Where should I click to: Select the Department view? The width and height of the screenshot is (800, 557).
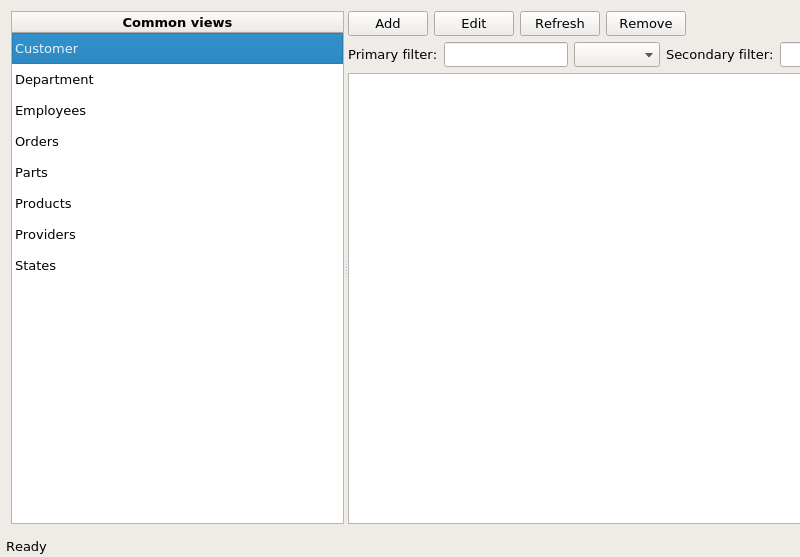[177, 80]
